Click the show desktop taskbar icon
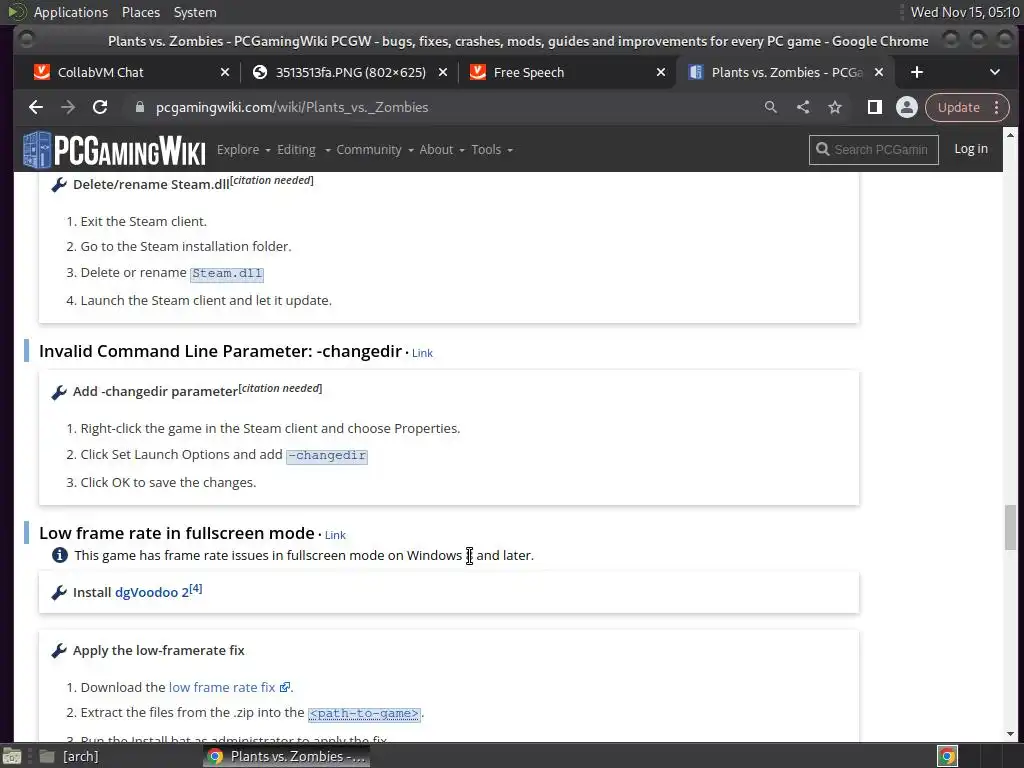This screenshot has height=768, width=1024. (12, 756)
